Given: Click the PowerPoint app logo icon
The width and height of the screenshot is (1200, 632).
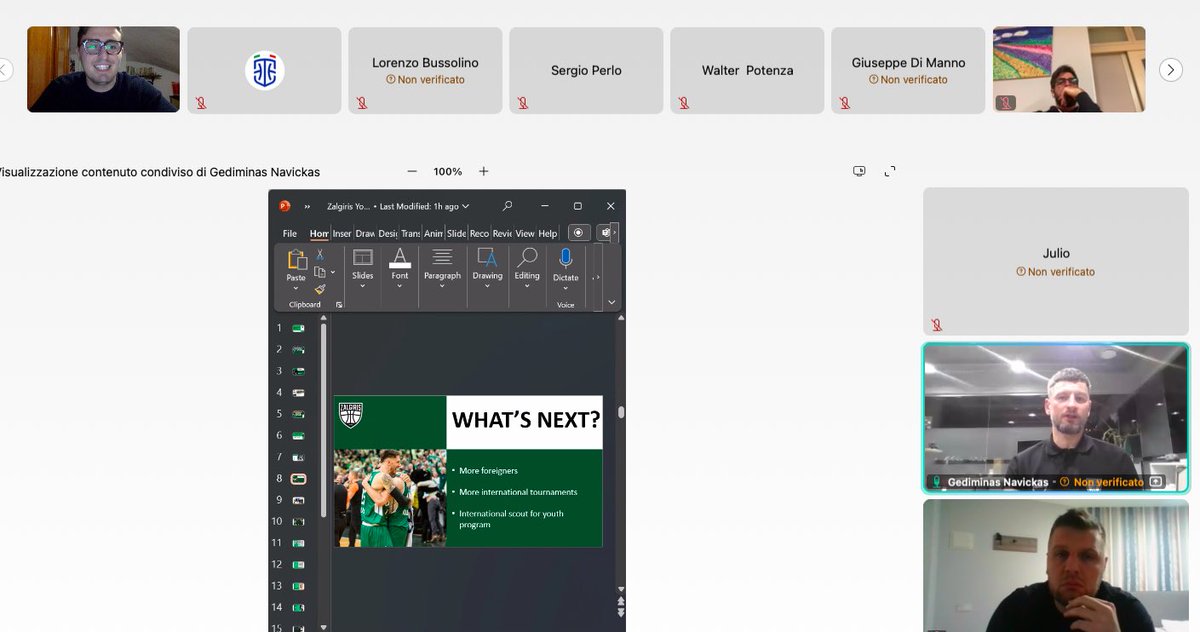Looking at the screenshot, I should (x=285, y=206).
